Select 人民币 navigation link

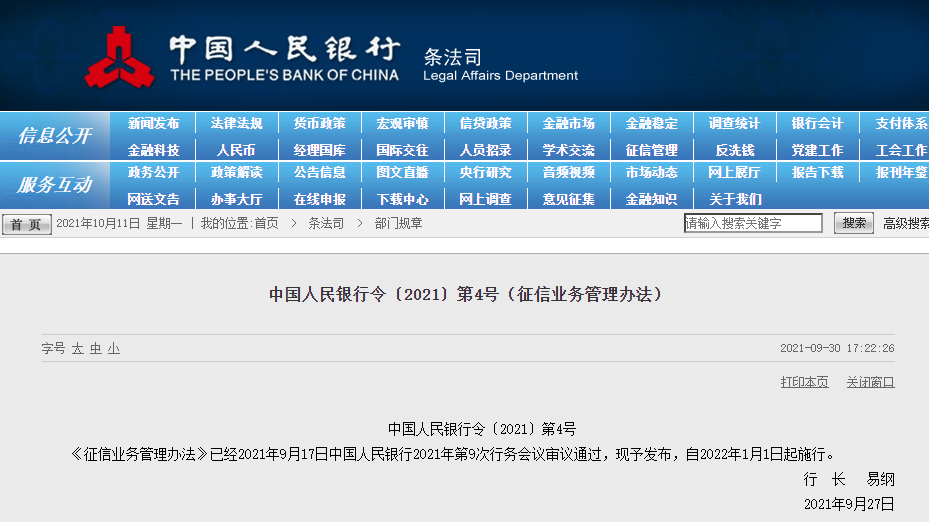(236, 150)
